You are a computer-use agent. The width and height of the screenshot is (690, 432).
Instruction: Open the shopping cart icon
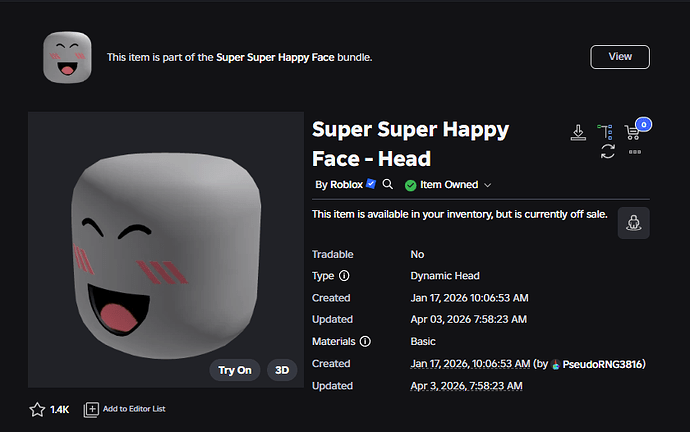[x=632, y=132]
